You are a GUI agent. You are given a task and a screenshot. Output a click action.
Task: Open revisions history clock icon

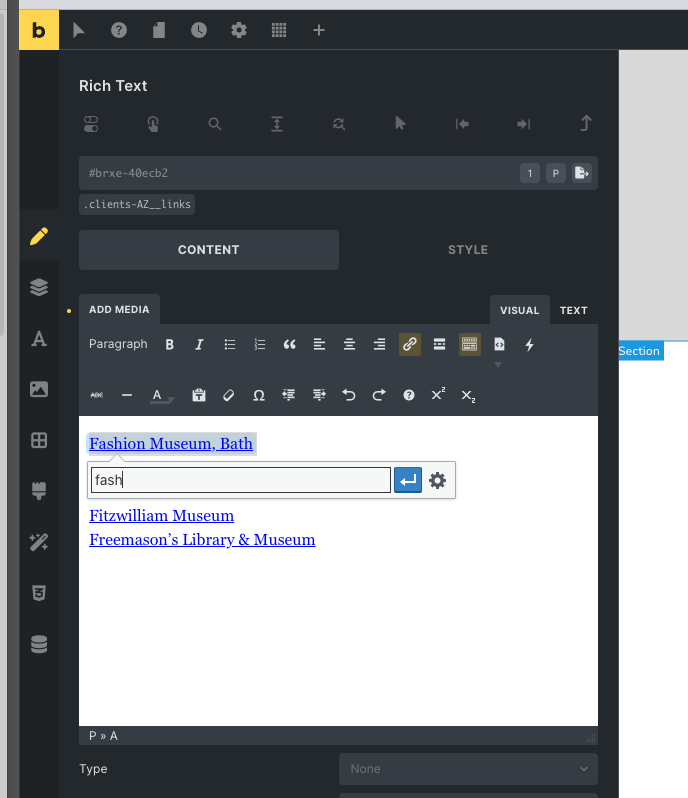[x=199, y=30]
